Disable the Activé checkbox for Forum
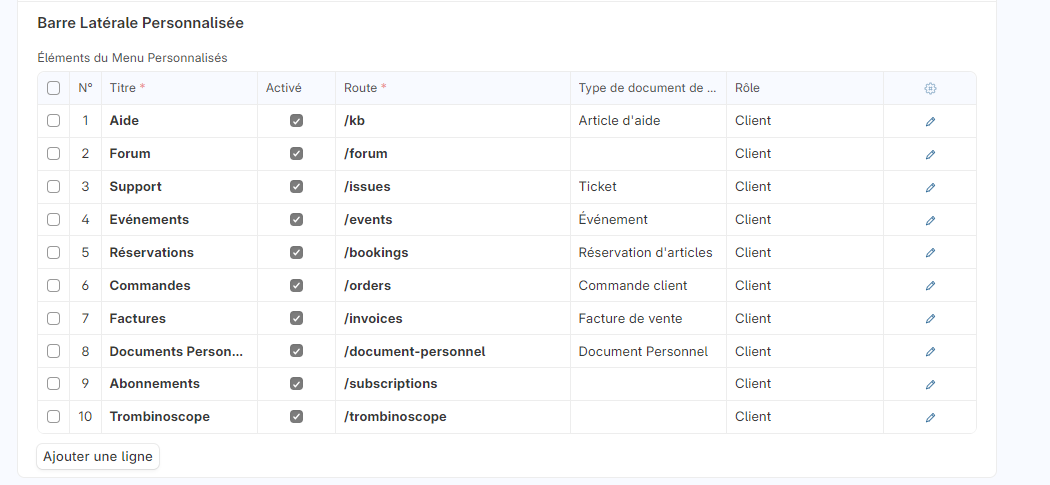The height and width of the screenshot is (485, 1050). coord(296,154)
